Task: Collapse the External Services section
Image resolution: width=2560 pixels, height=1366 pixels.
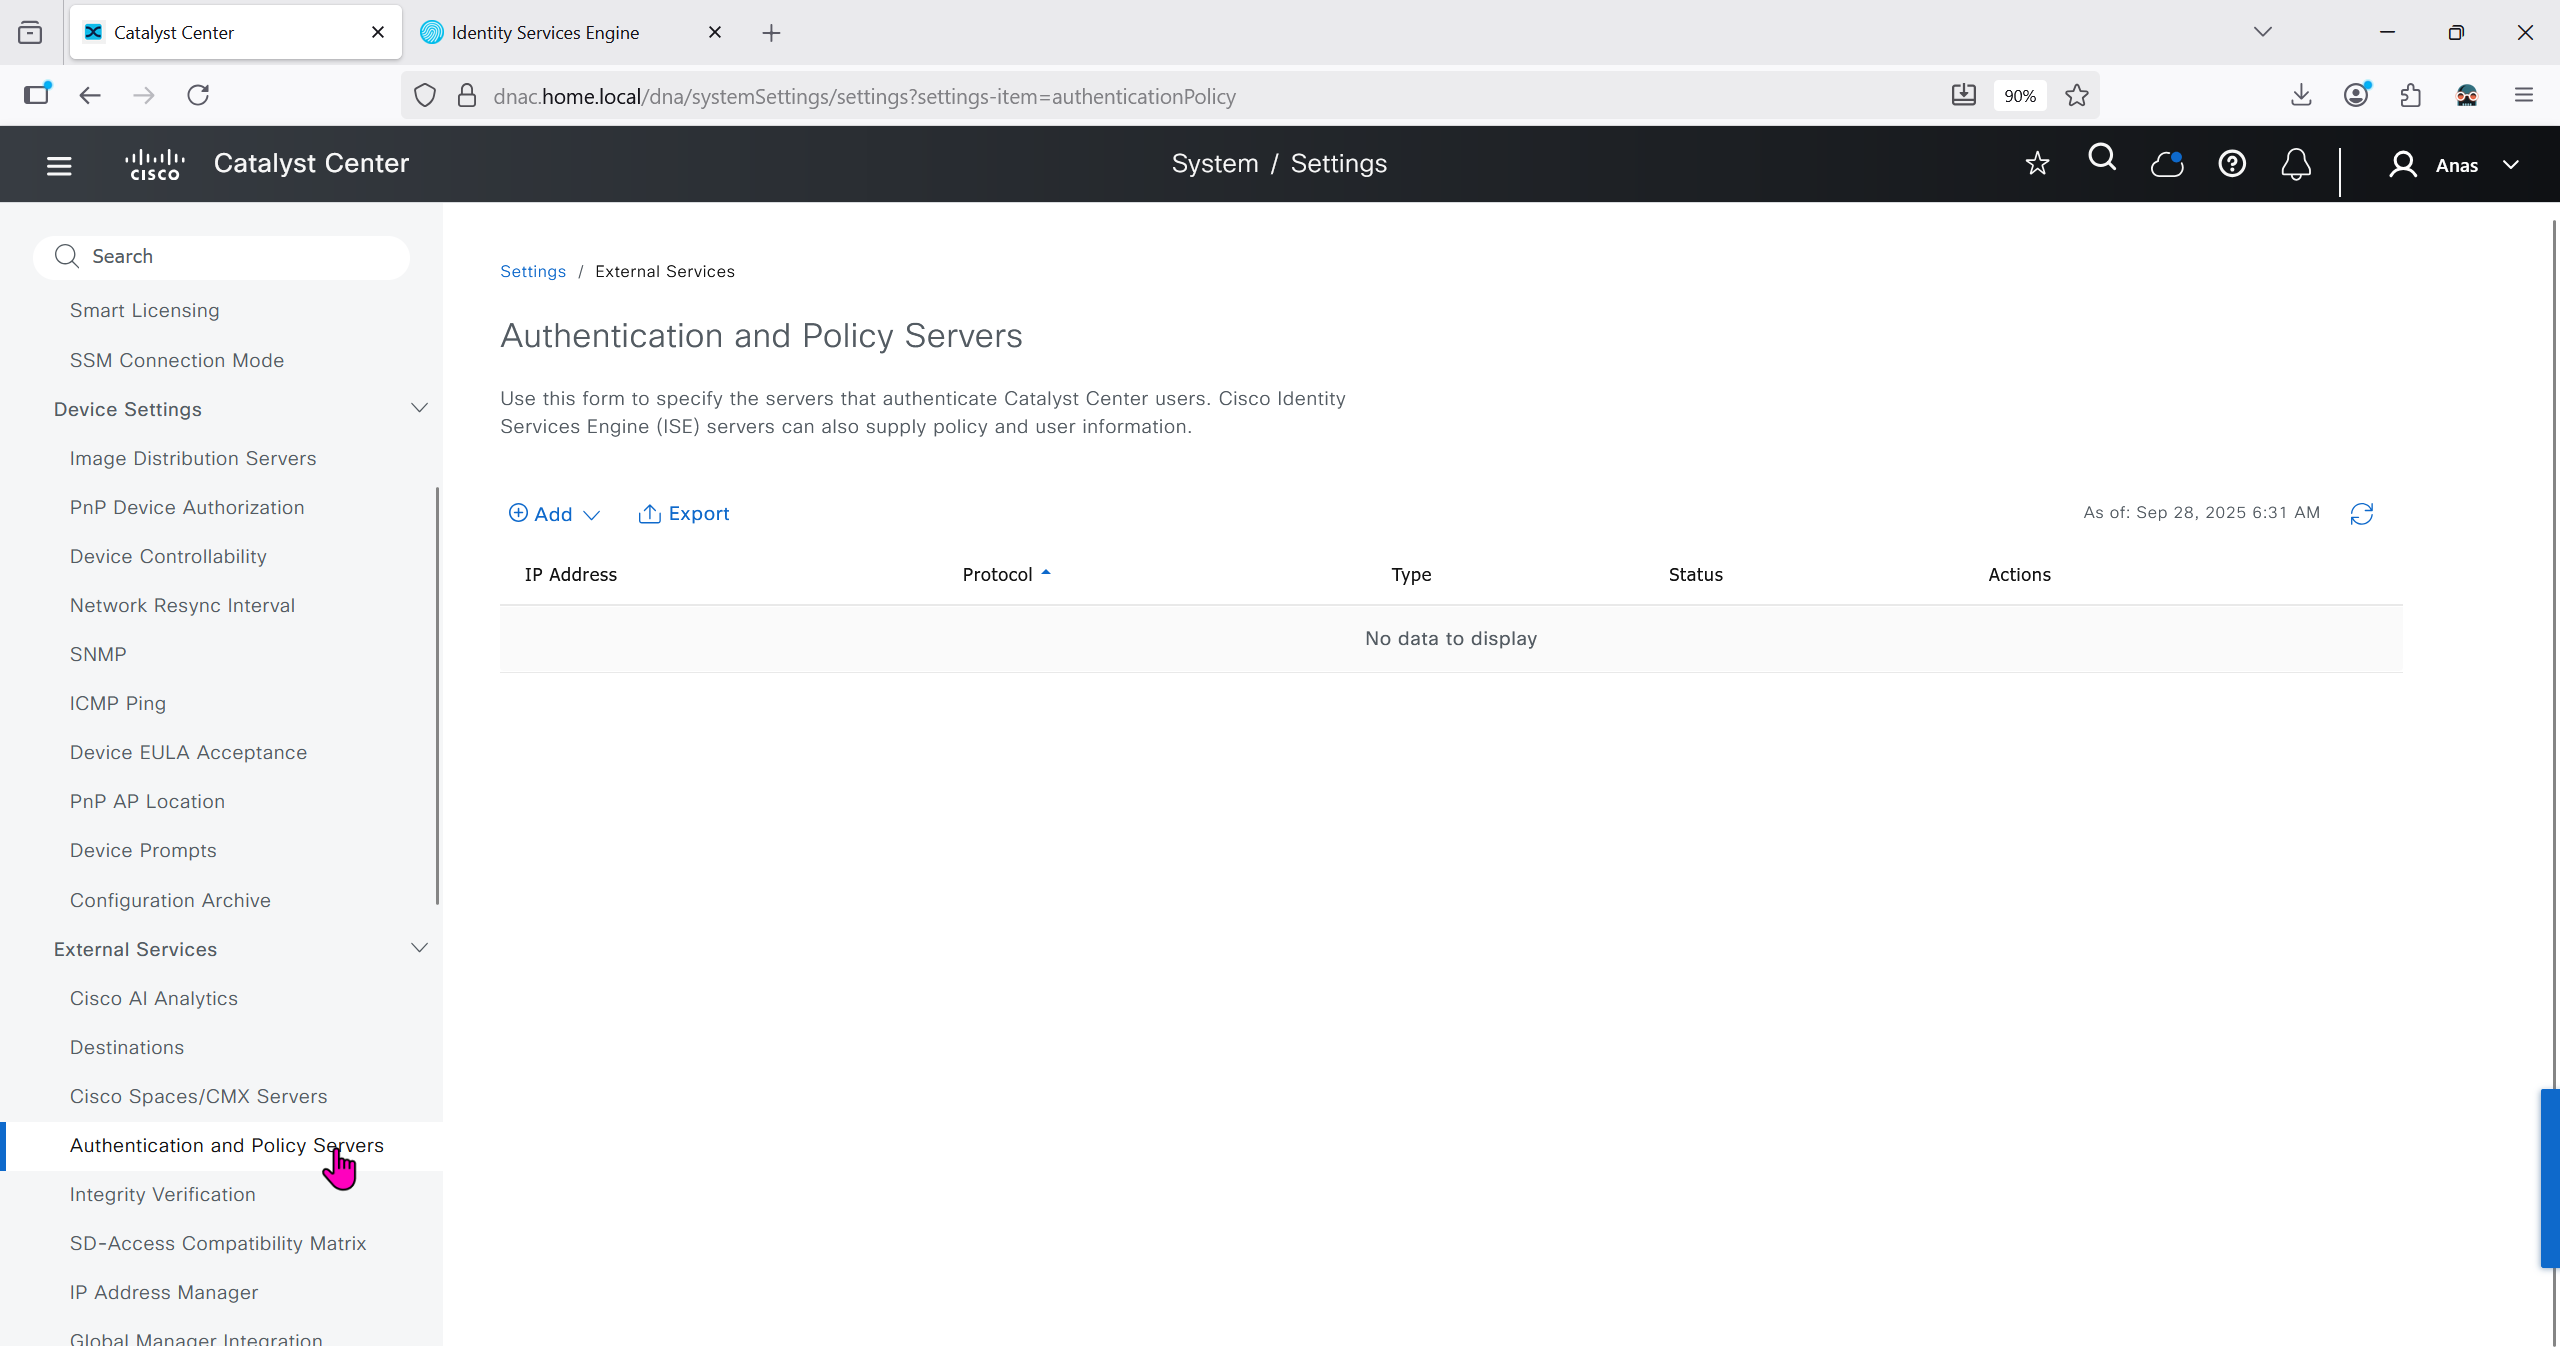Action: [420, 948]
